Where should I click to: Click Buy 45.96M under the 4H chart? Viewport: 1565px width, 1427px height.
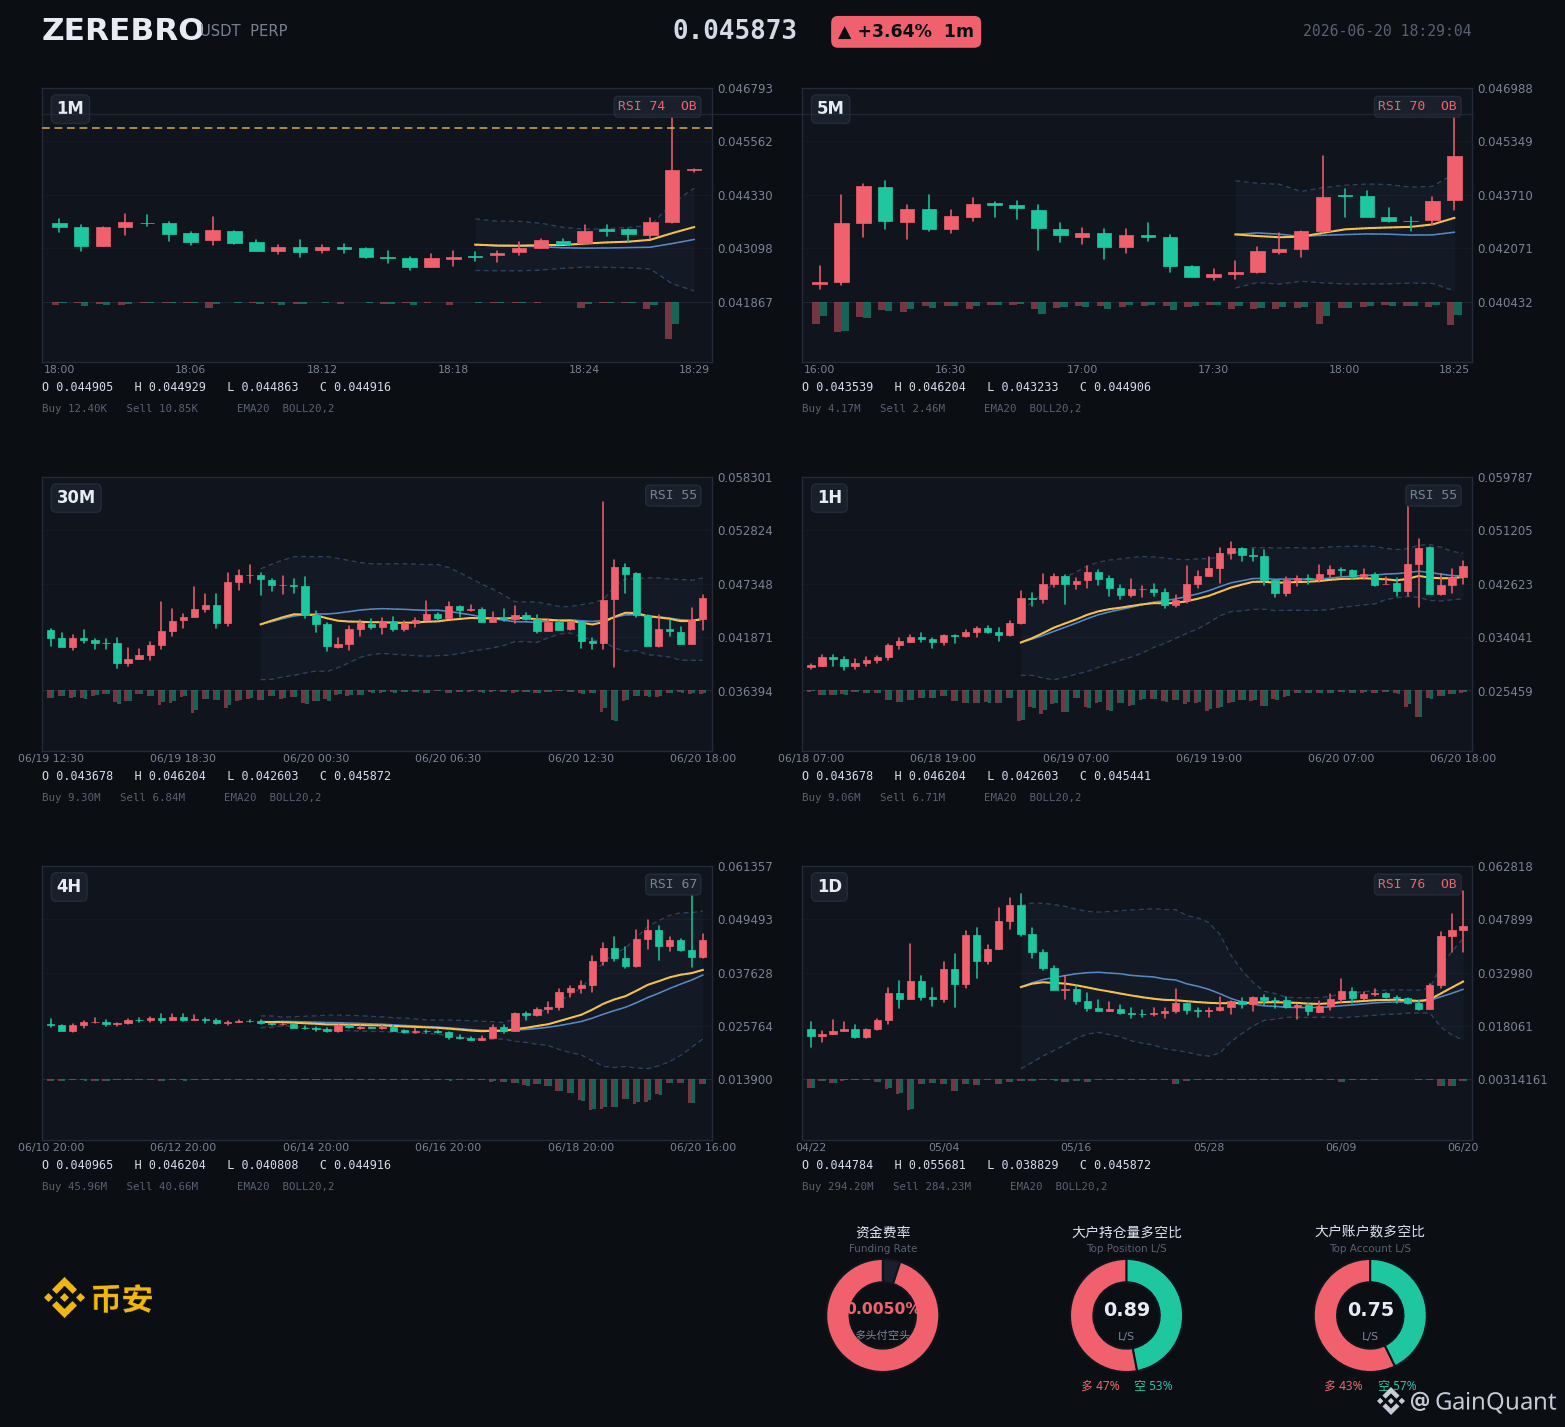(74, 1186)
